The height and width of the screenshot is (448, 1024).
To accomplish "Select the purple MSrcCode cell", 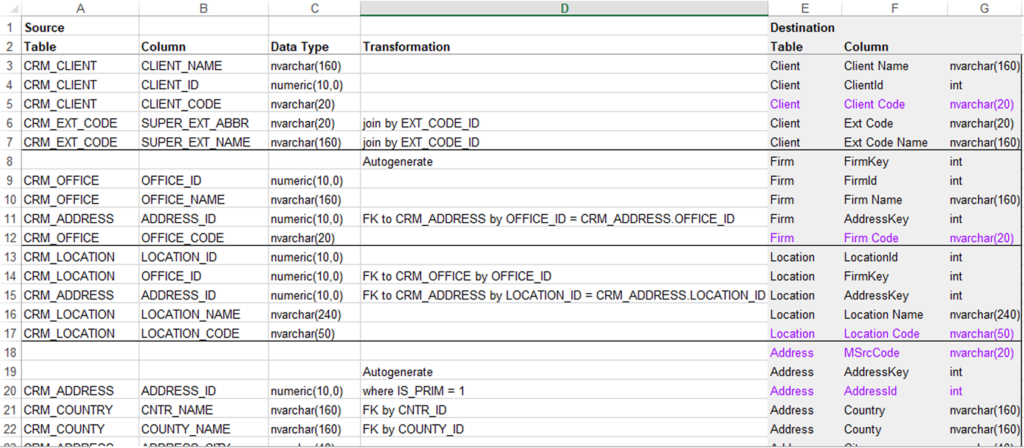I will pos(894,353).
